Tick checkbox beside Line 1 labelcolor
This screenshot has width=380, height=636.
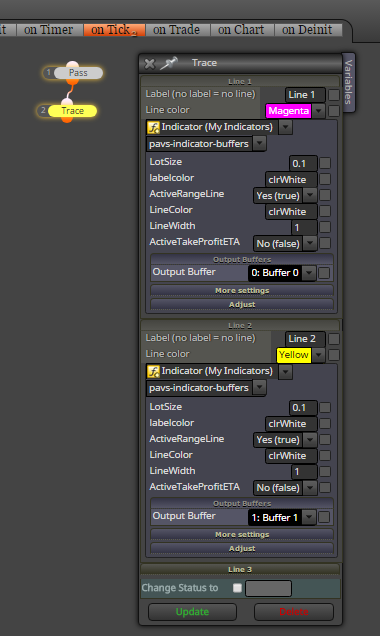[x=325, y=179]
